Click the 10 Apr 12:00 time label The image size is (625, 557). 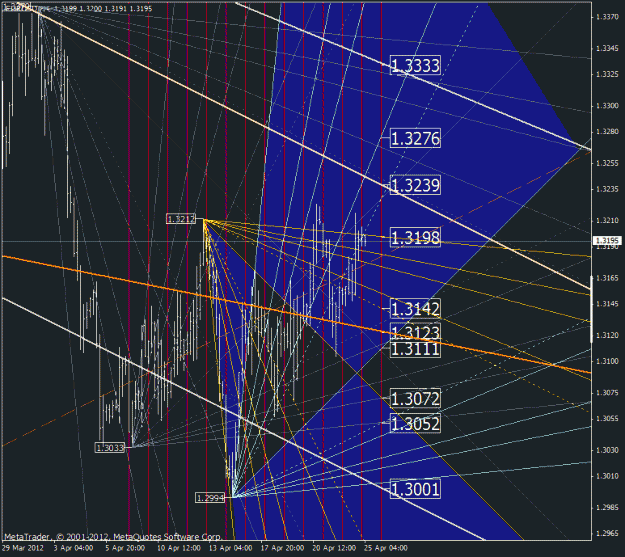[x=179, y=548]
